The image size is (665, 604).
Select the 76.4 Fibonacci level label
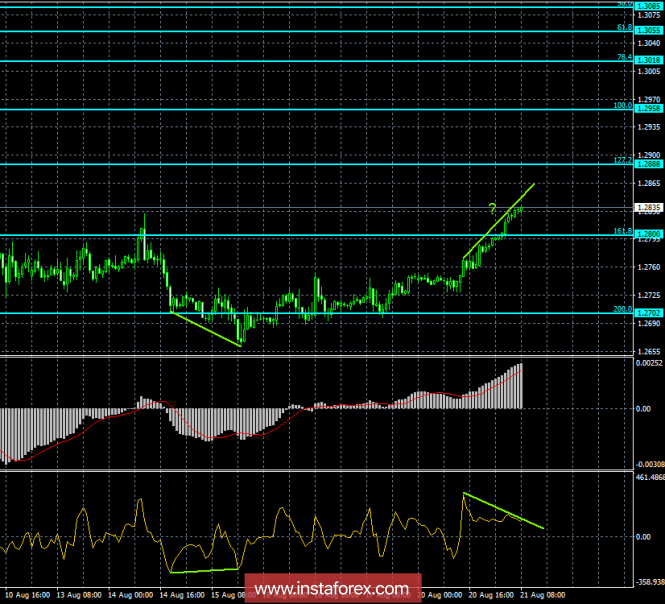pyautogui.click(x=624, y=57)
